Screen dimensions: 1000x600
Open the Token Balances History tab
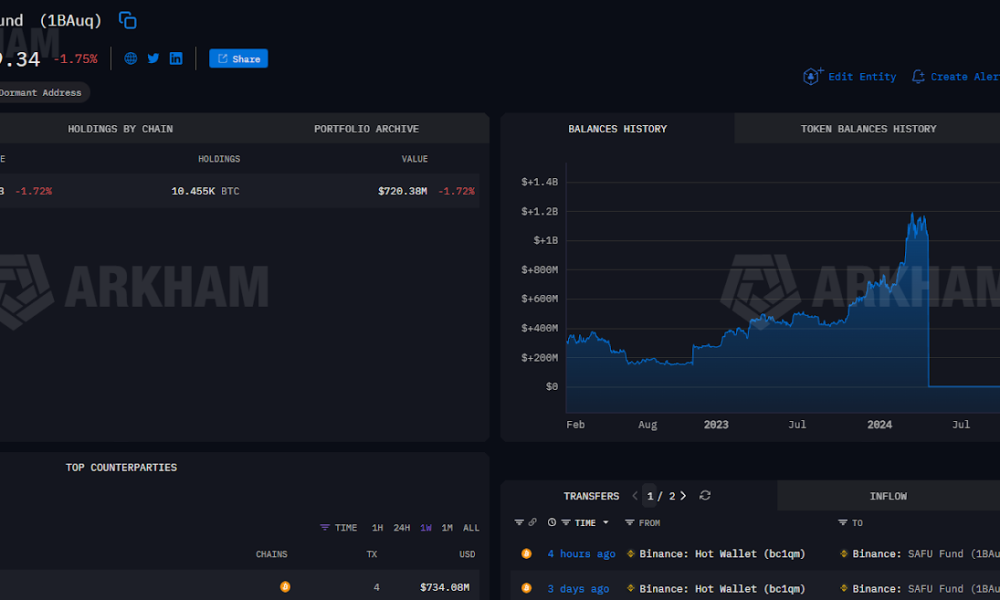[x=866, y=128]
